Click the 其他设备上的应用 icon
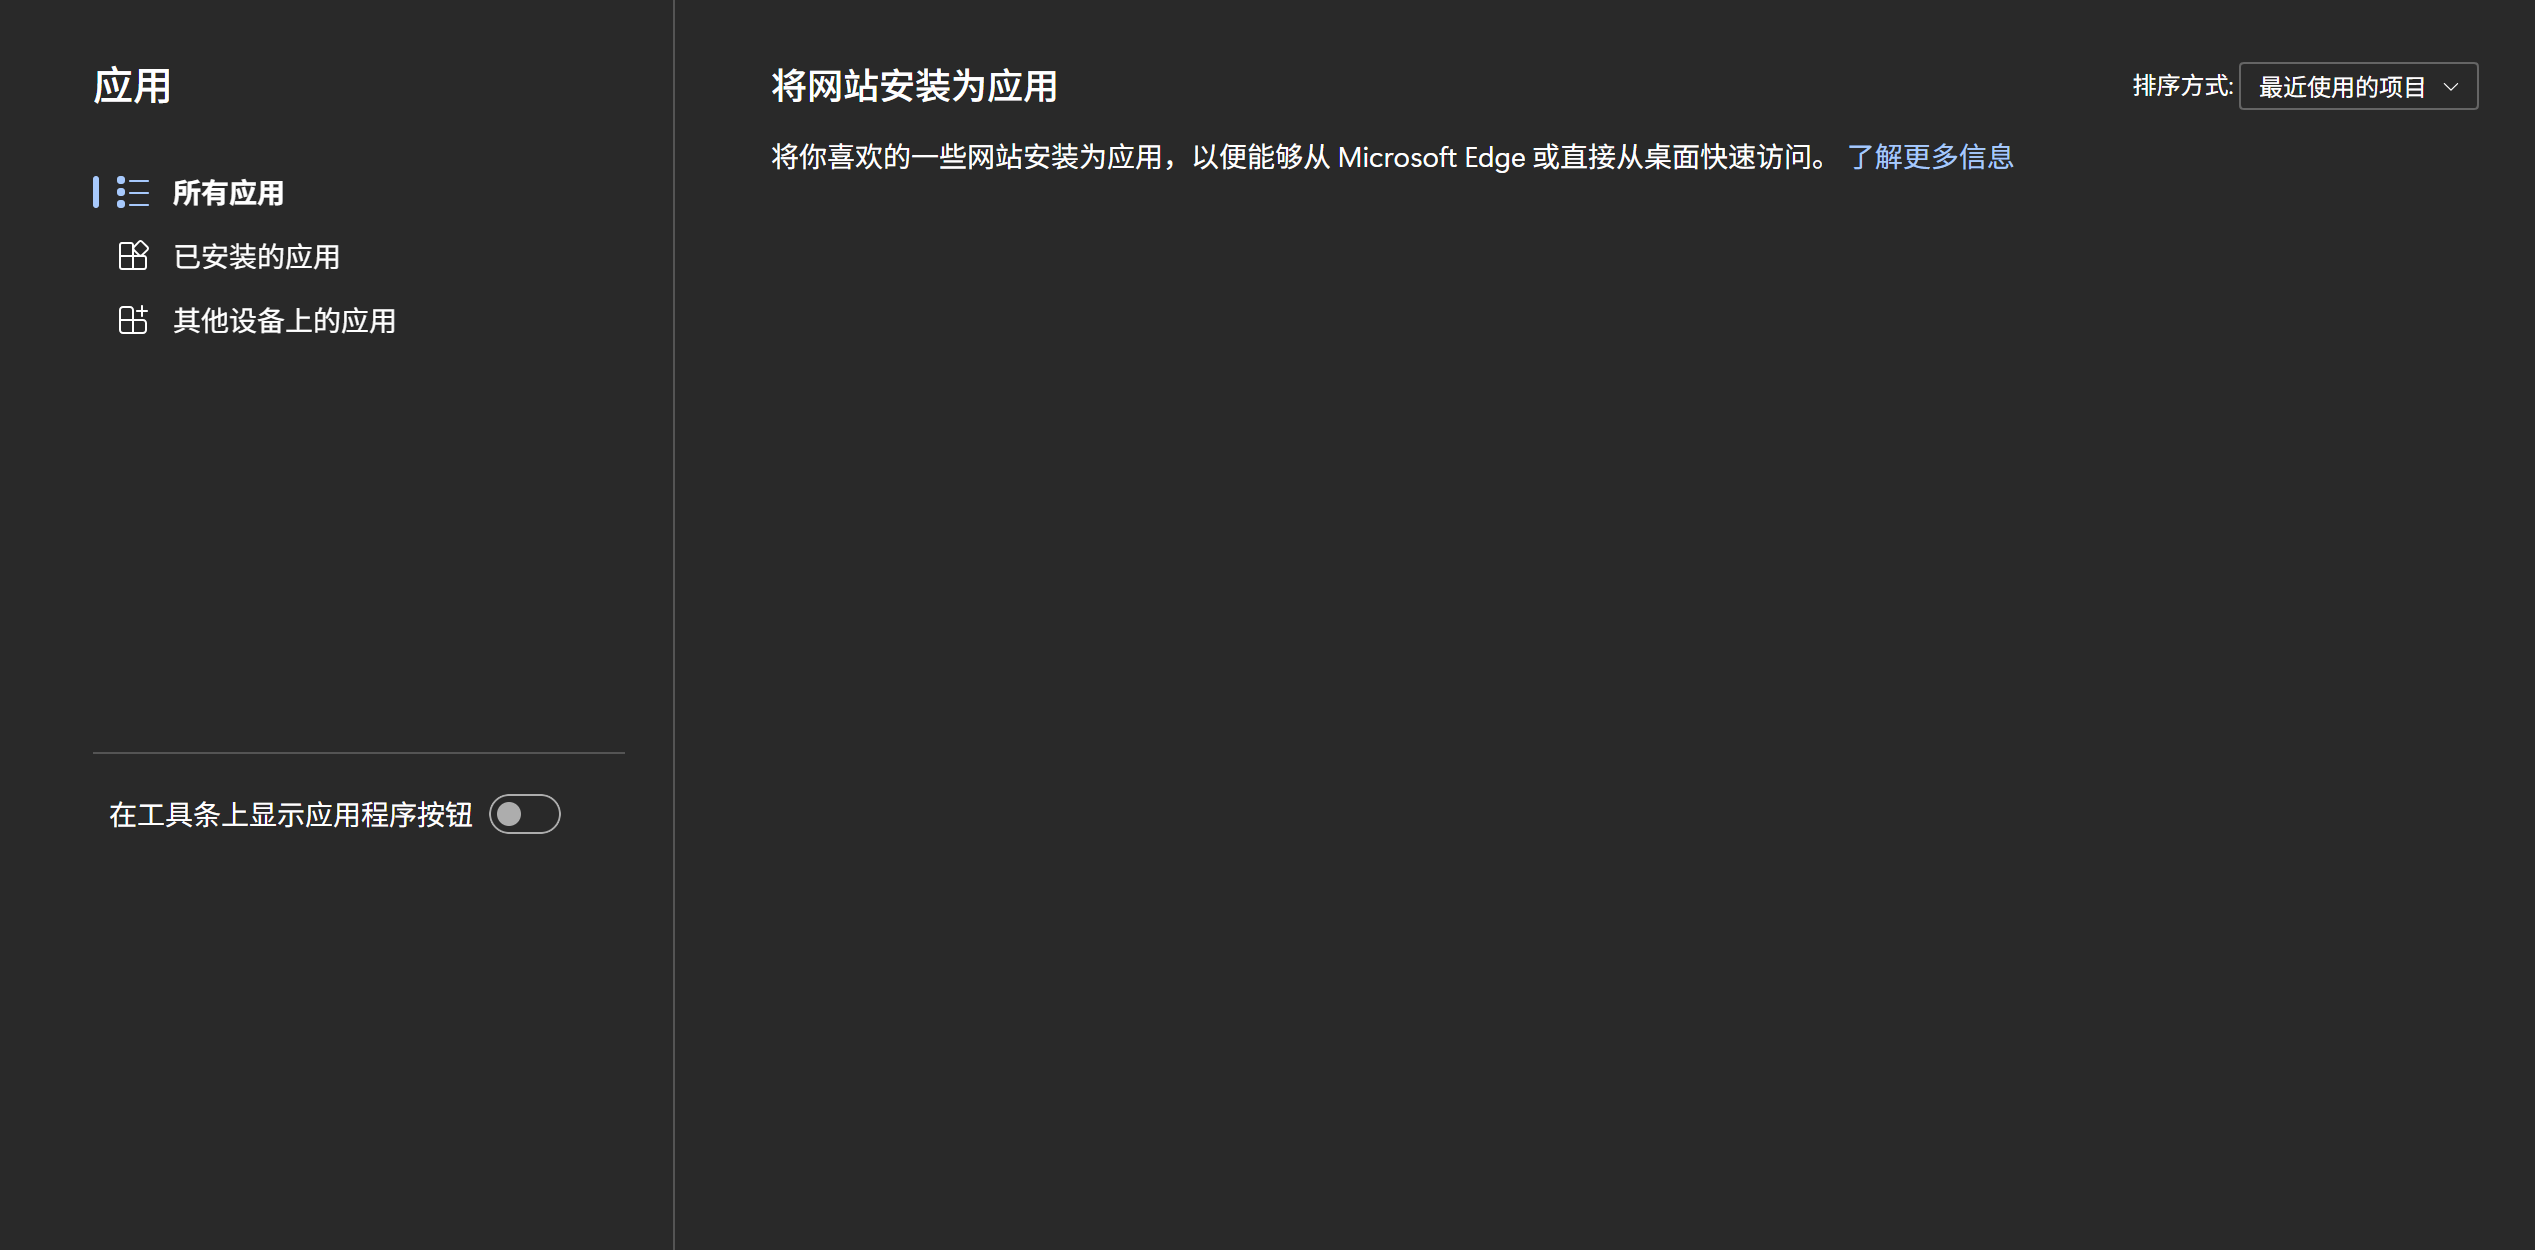 [133, 320]
